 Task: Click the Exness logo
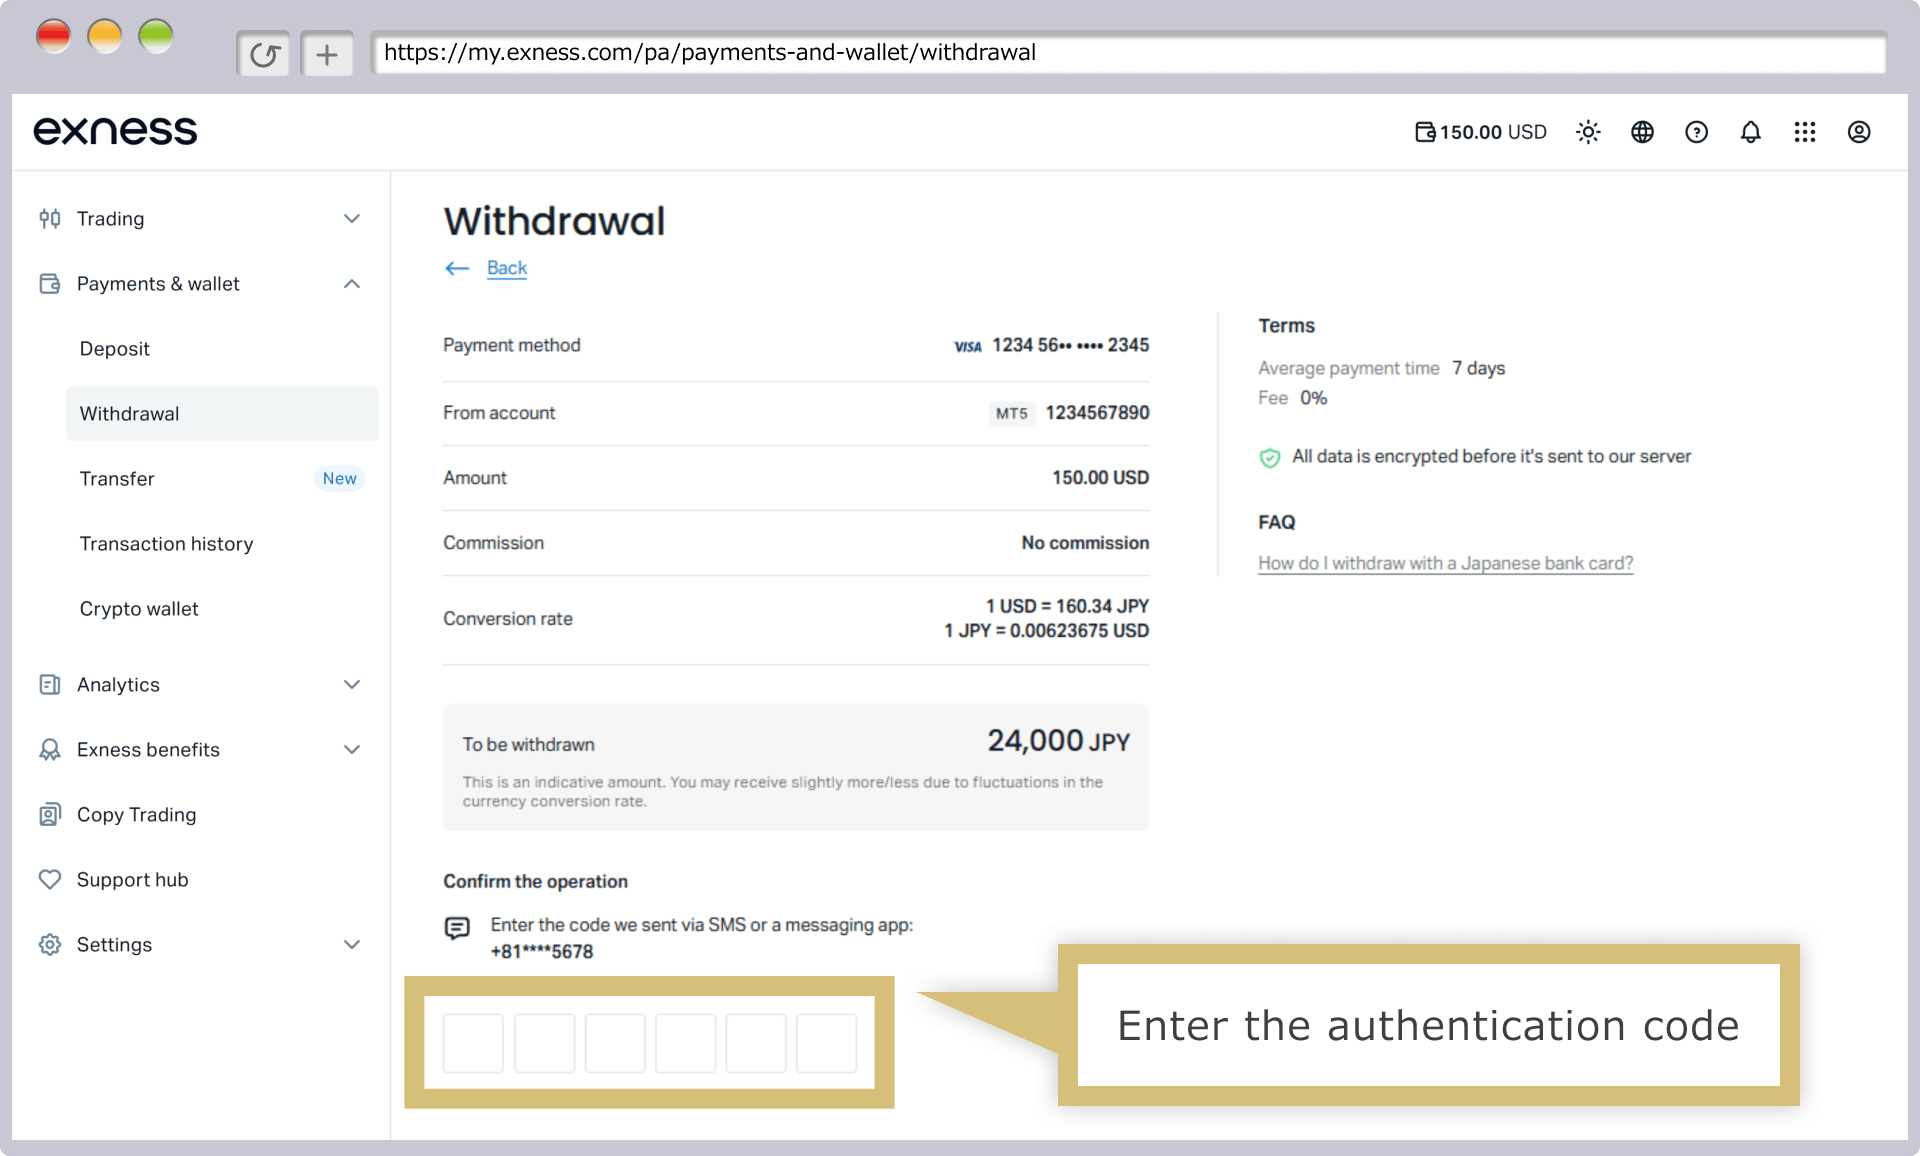point(116,130)
